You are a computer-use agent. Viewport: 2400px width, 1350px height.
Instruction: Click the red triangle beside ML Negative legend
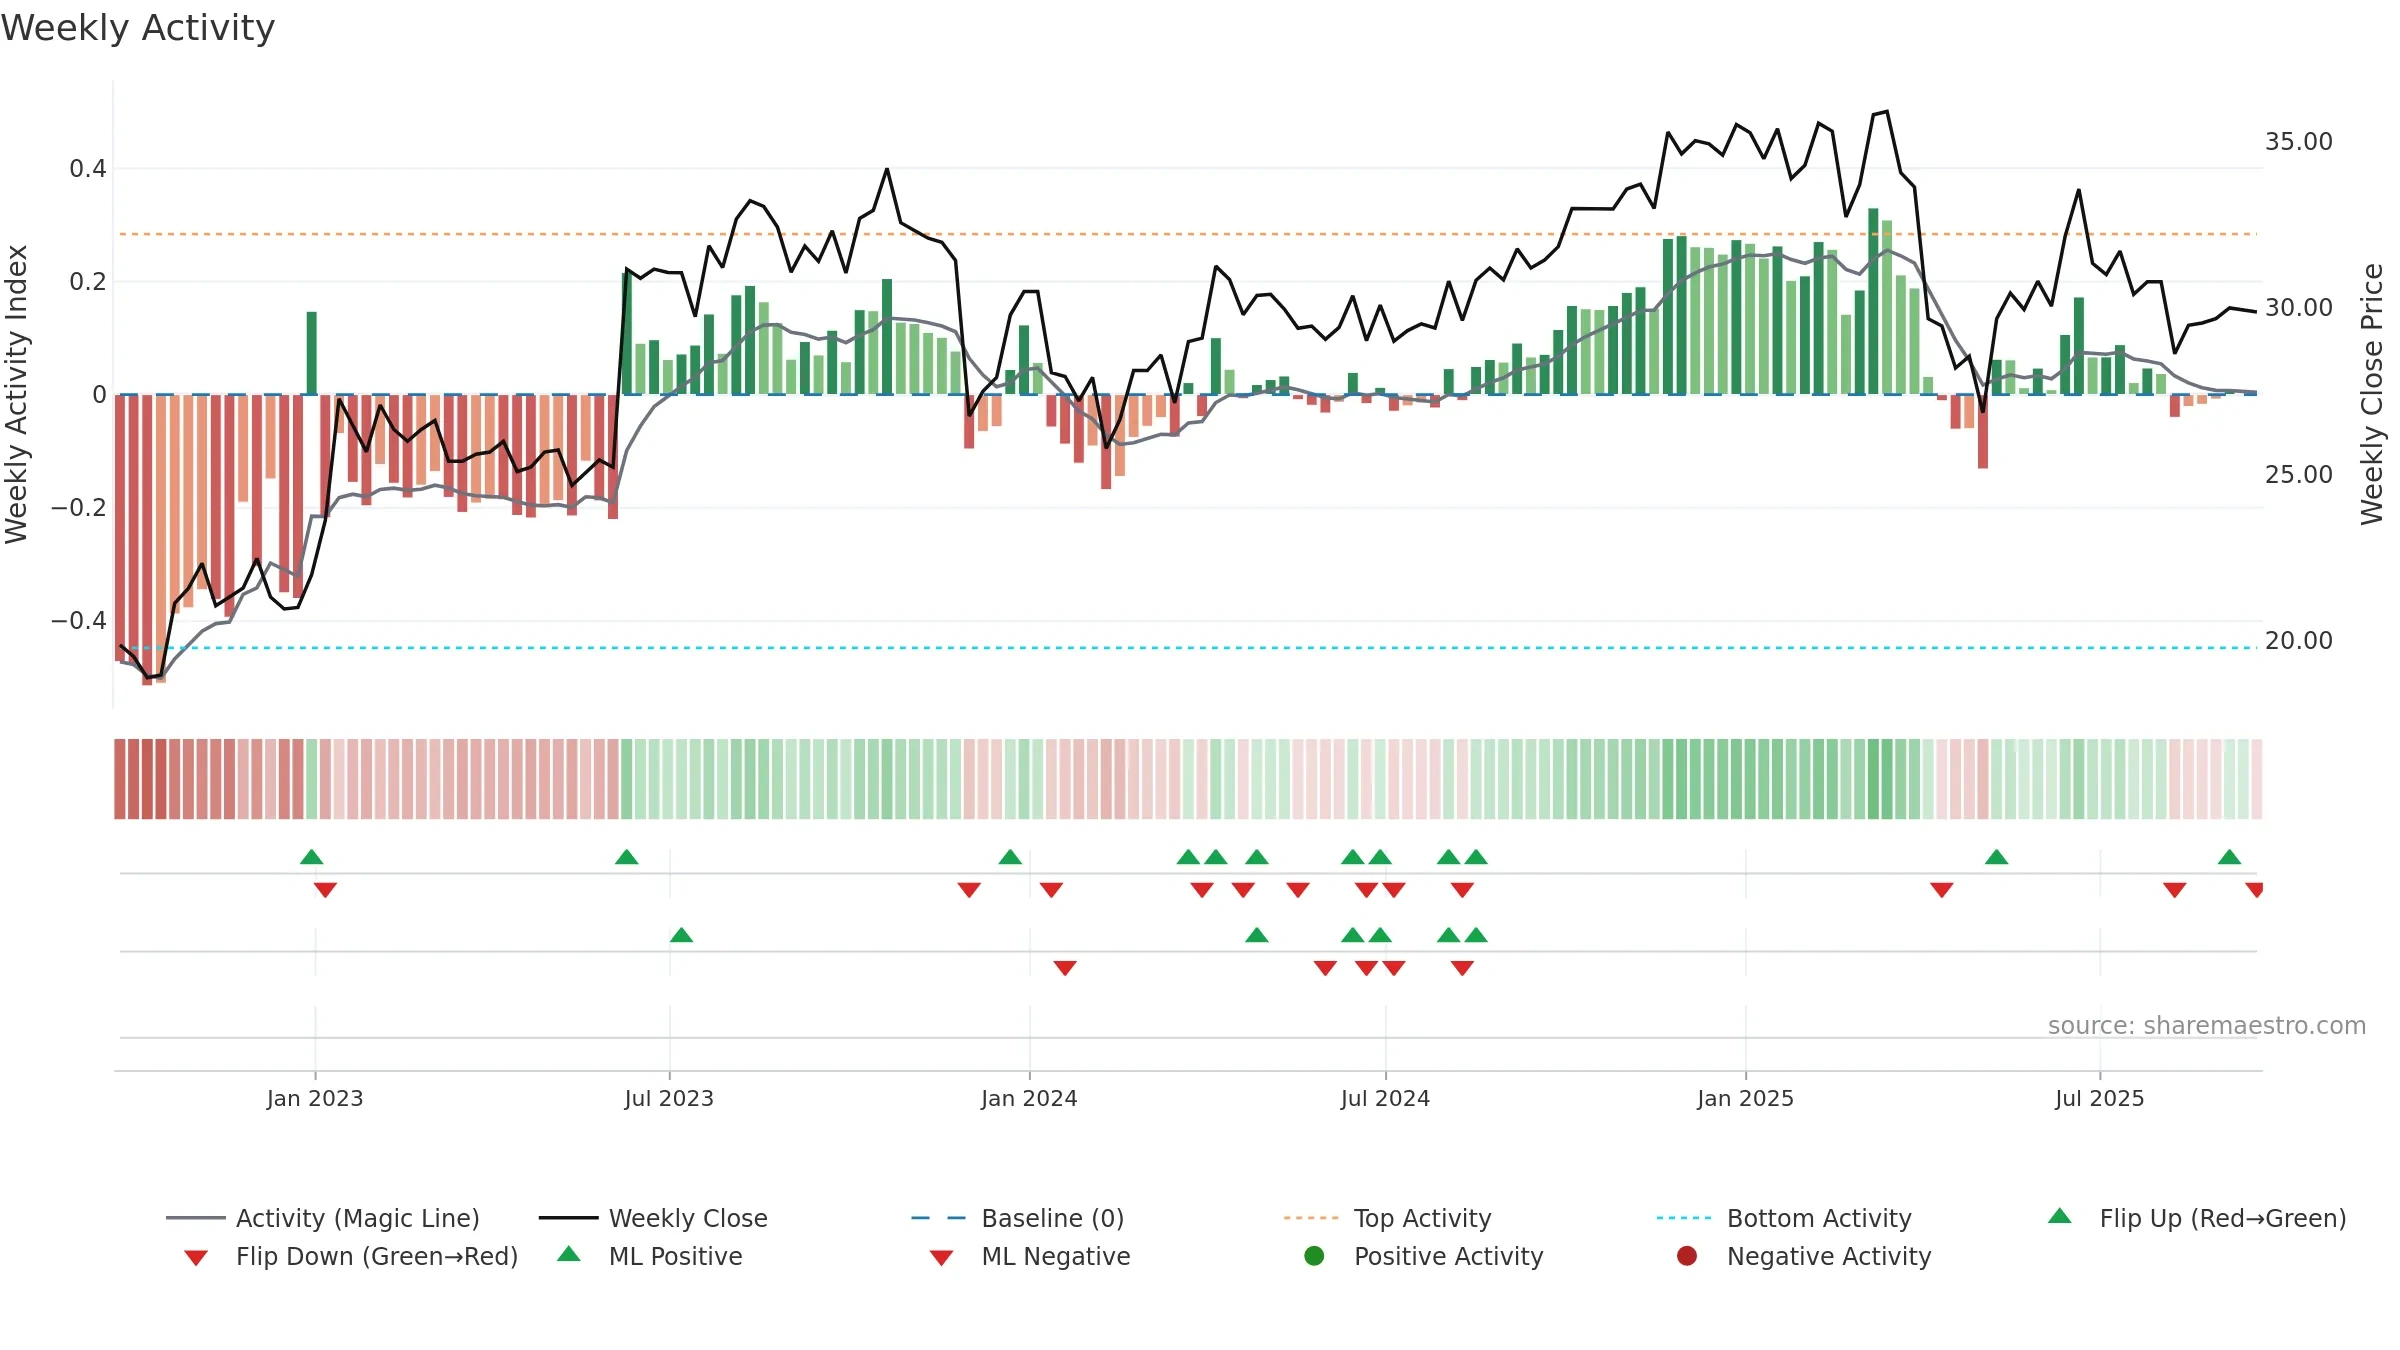[x=941, y=1258]
